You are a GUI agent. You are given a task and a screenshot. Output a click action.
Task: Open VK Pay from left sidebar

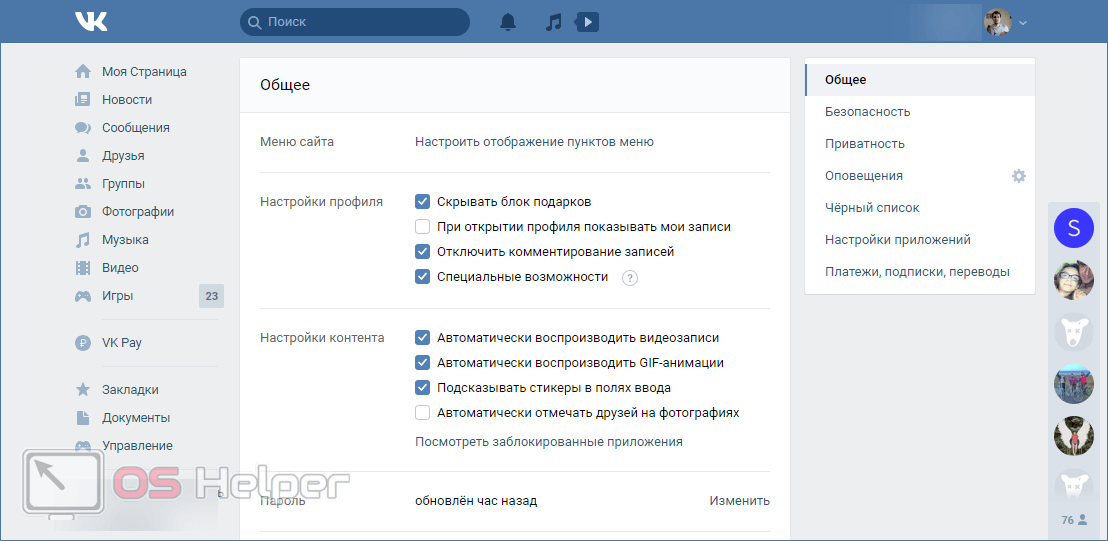[x=121, y=343]
